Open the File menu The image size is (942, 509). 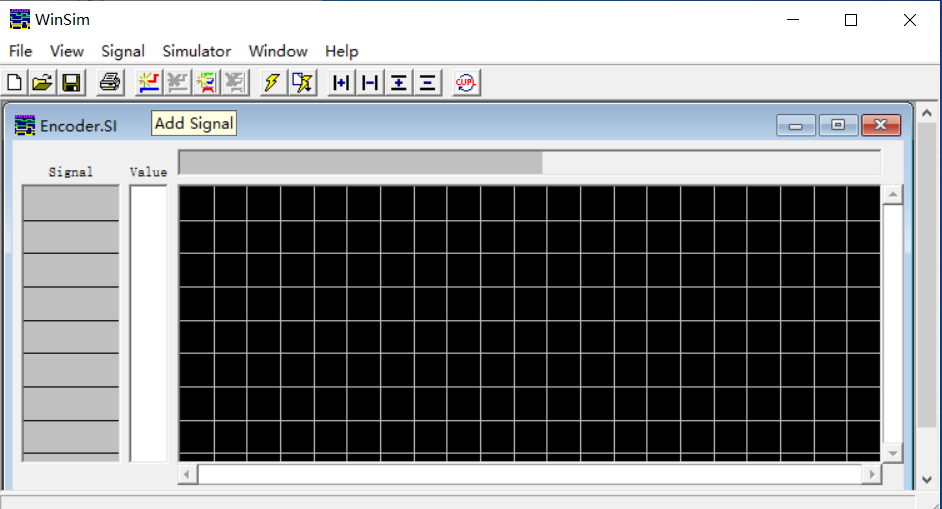pos(20,51)
